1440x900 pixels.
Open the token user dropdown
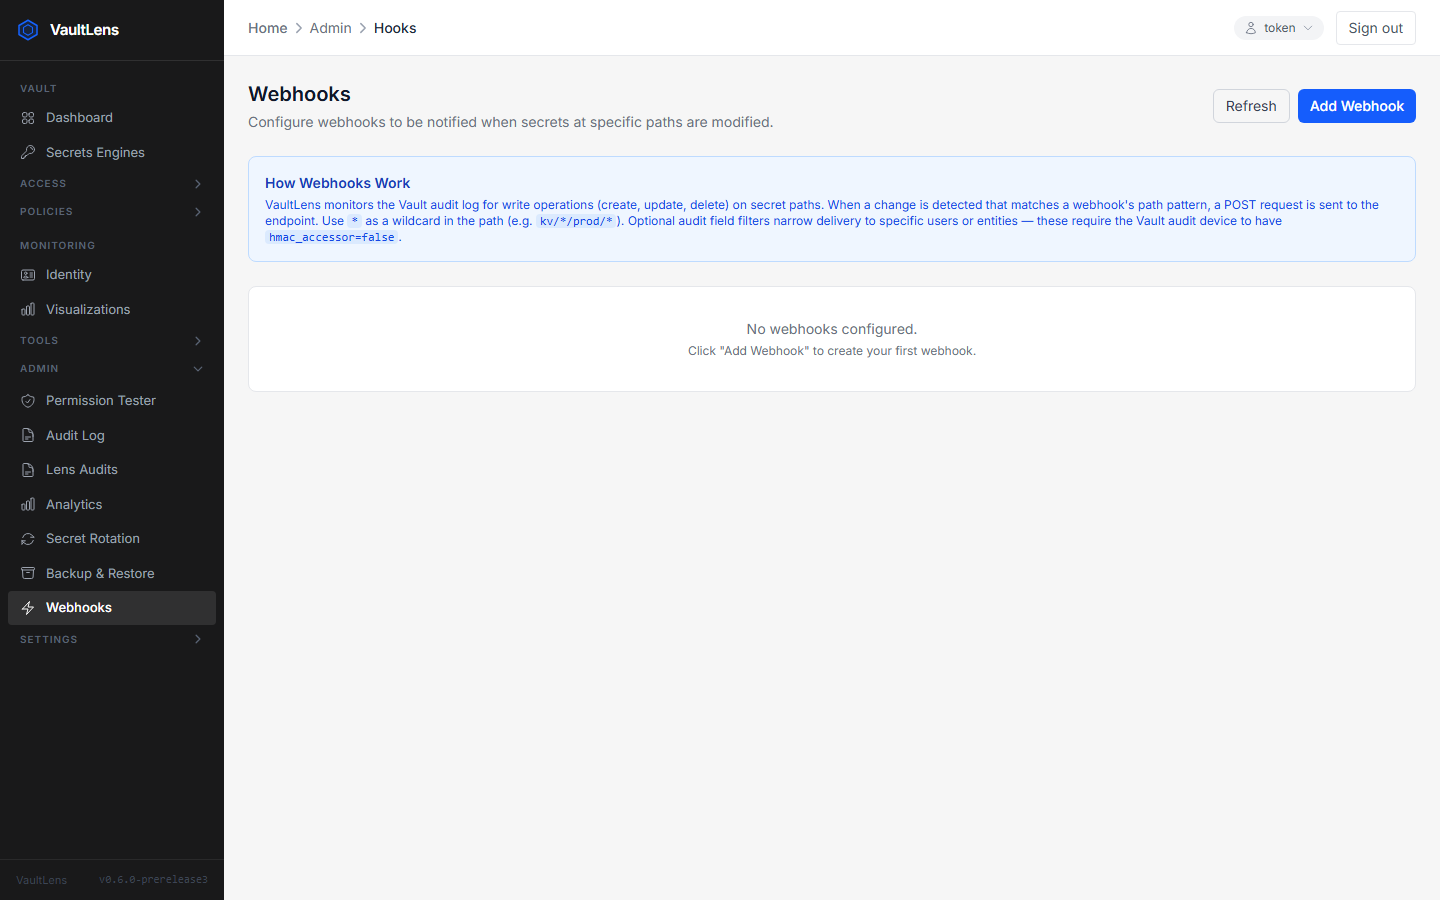(1279, 28)
